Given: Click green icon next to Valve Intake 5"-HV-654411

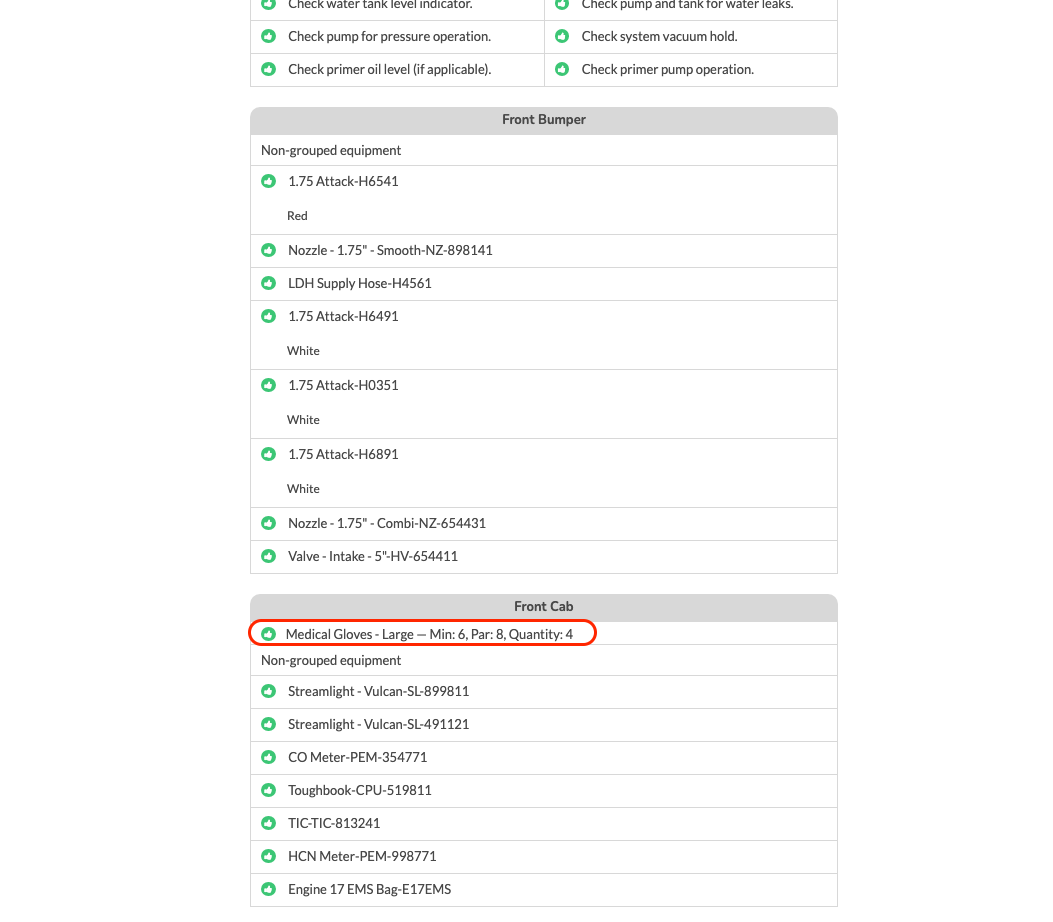Looking at the screenshot, I should click(269, 556).
